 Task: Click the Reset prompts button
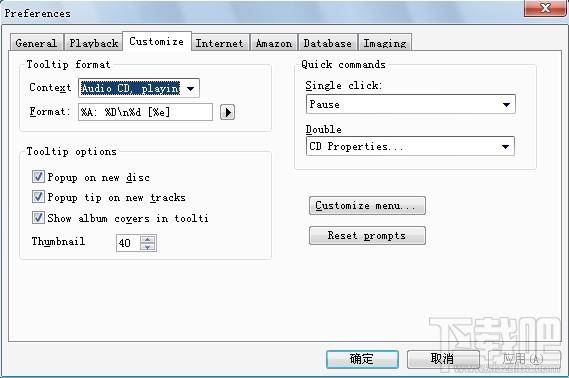(x=367, y=235)
